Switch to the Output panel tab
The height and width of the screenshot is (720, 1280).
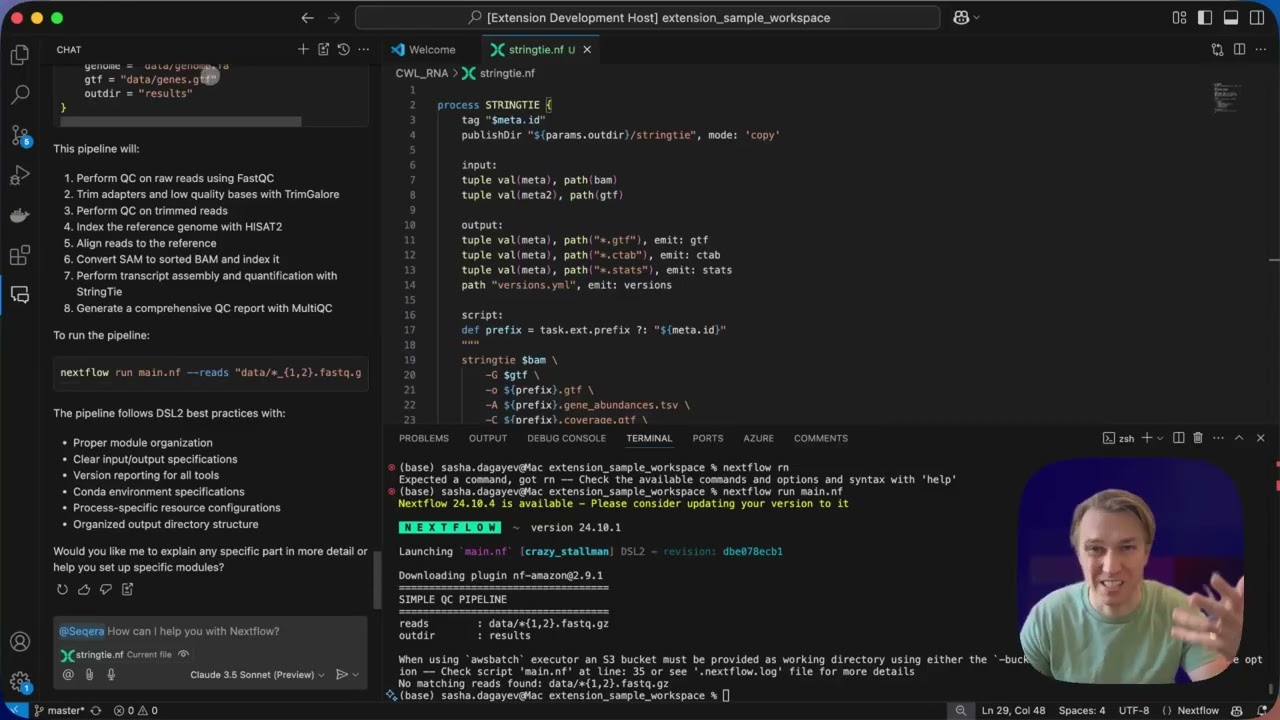click(x=488, y=438)
